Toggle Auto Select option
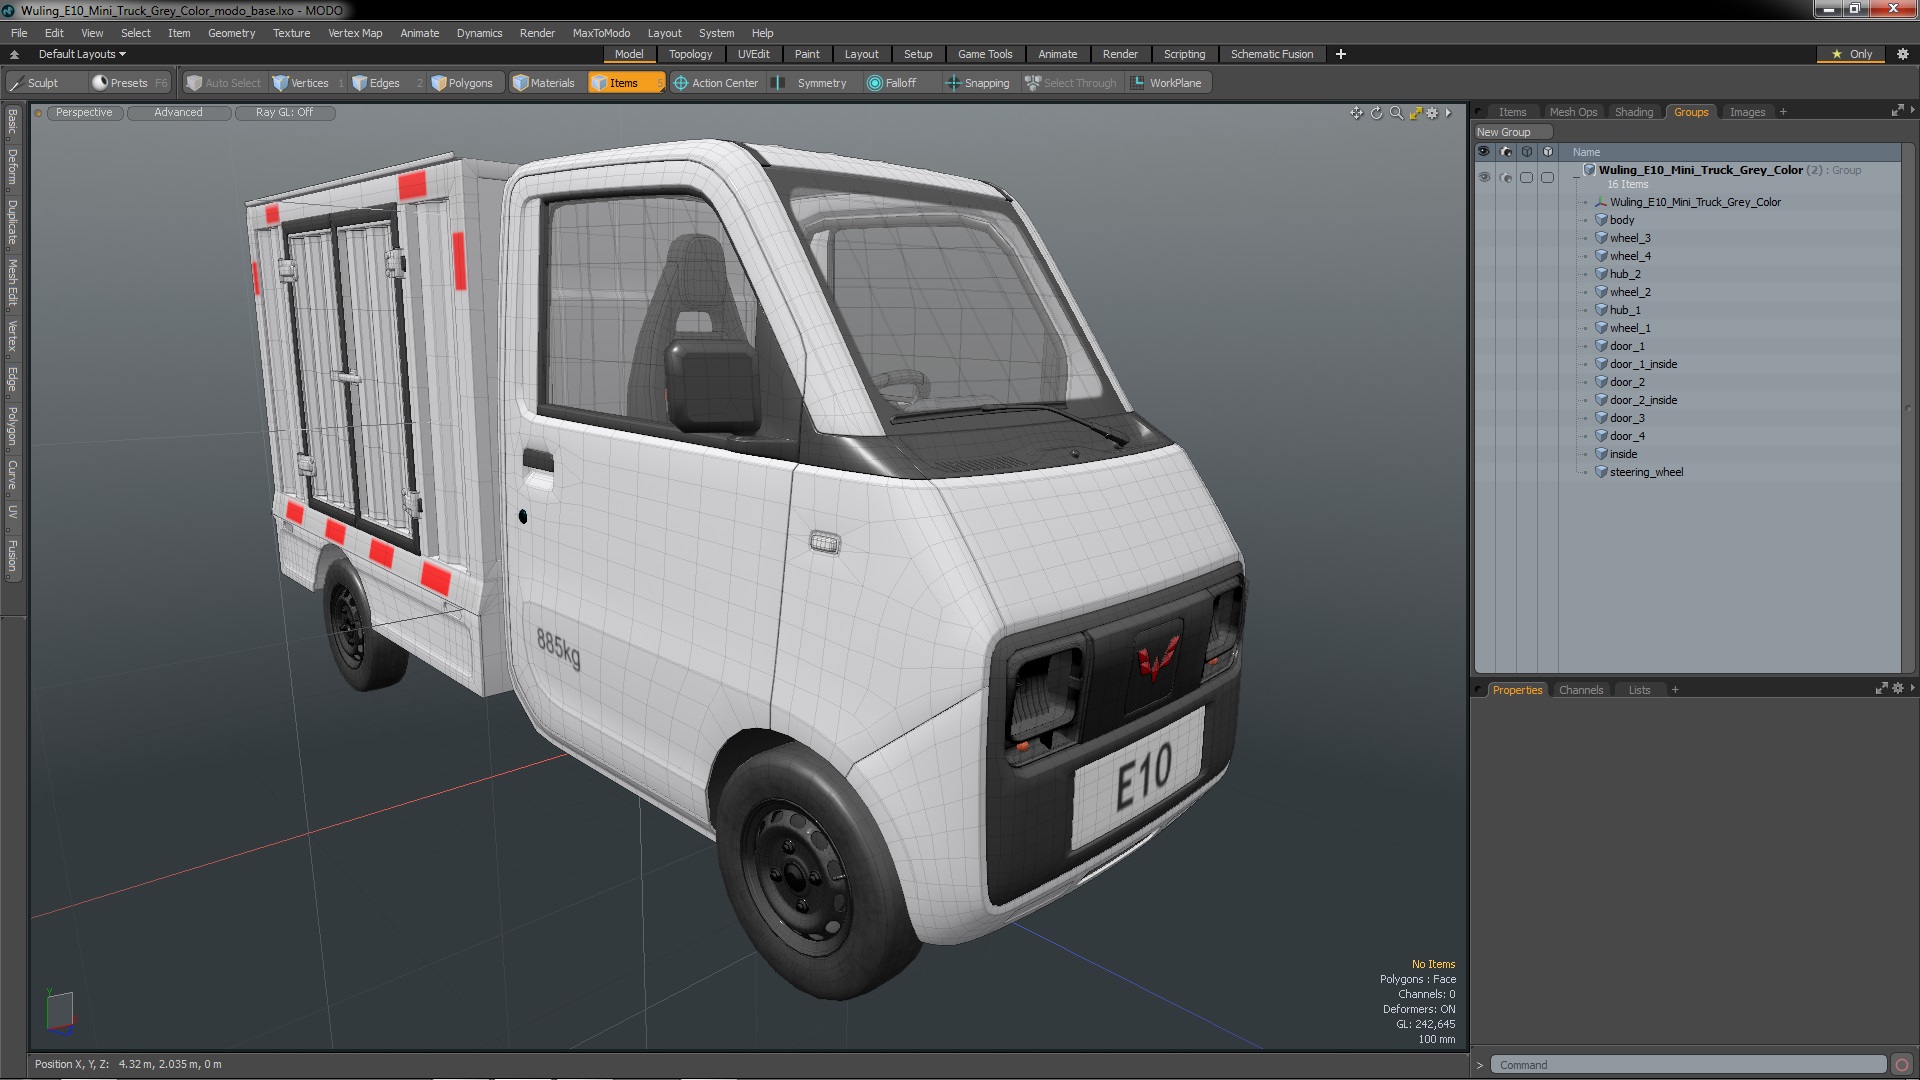 pyautogui.click(x=224, y=83)
